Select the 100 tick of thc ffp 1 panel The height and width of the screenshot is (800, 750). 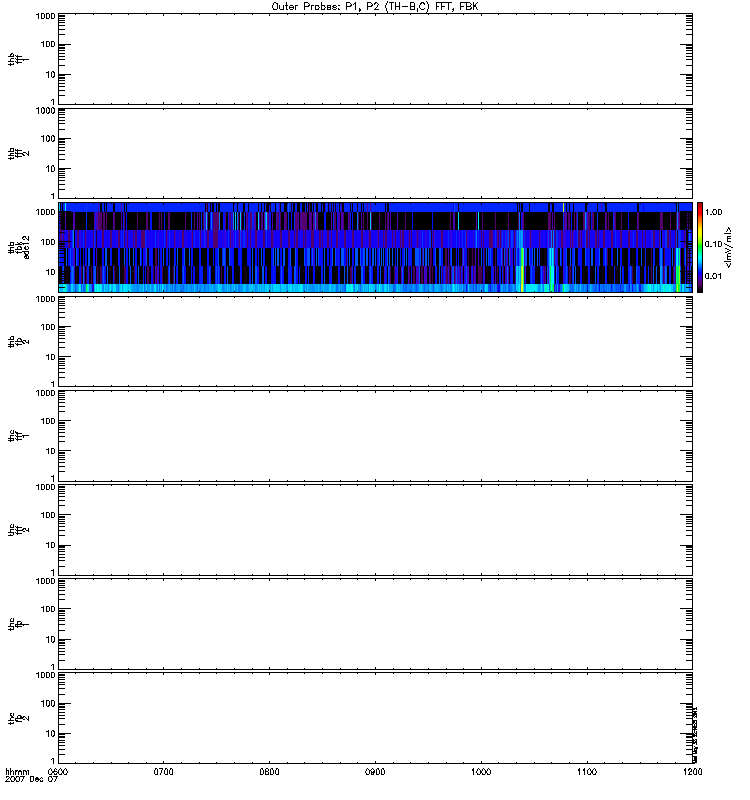(x=48, y=609)
